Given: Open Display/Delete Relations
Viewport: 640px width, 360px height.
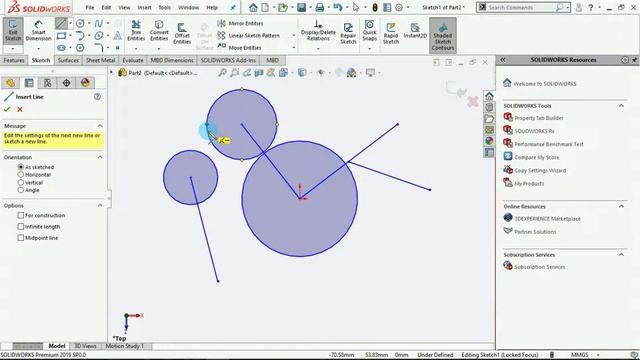Looking at the screenshot, I should 318,31.
